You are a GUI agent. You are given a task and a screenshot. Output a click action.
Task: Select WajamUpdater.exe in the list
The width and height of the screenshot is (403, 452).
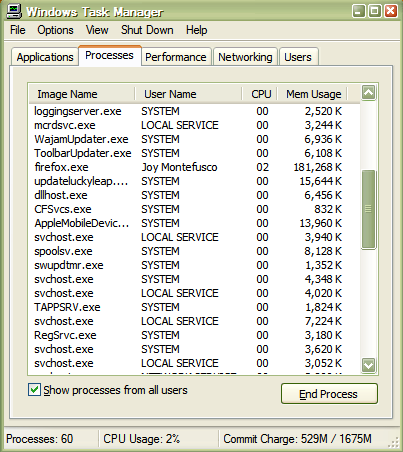point(194,139)
